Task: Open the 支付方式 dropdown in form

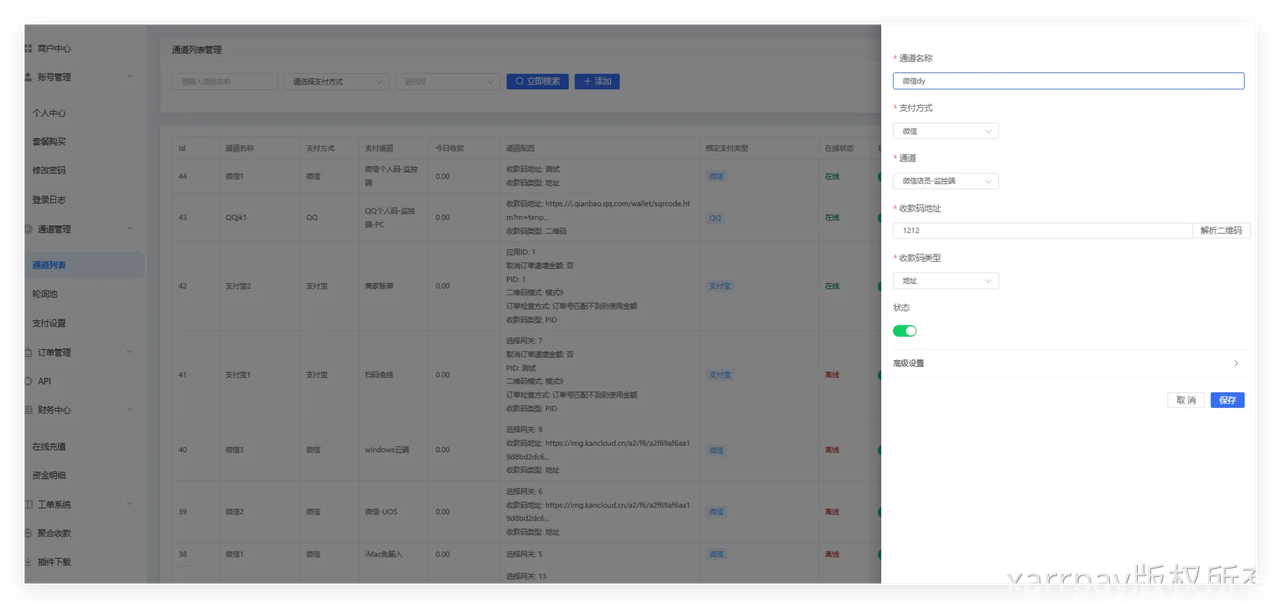Action: coord(945,131)
